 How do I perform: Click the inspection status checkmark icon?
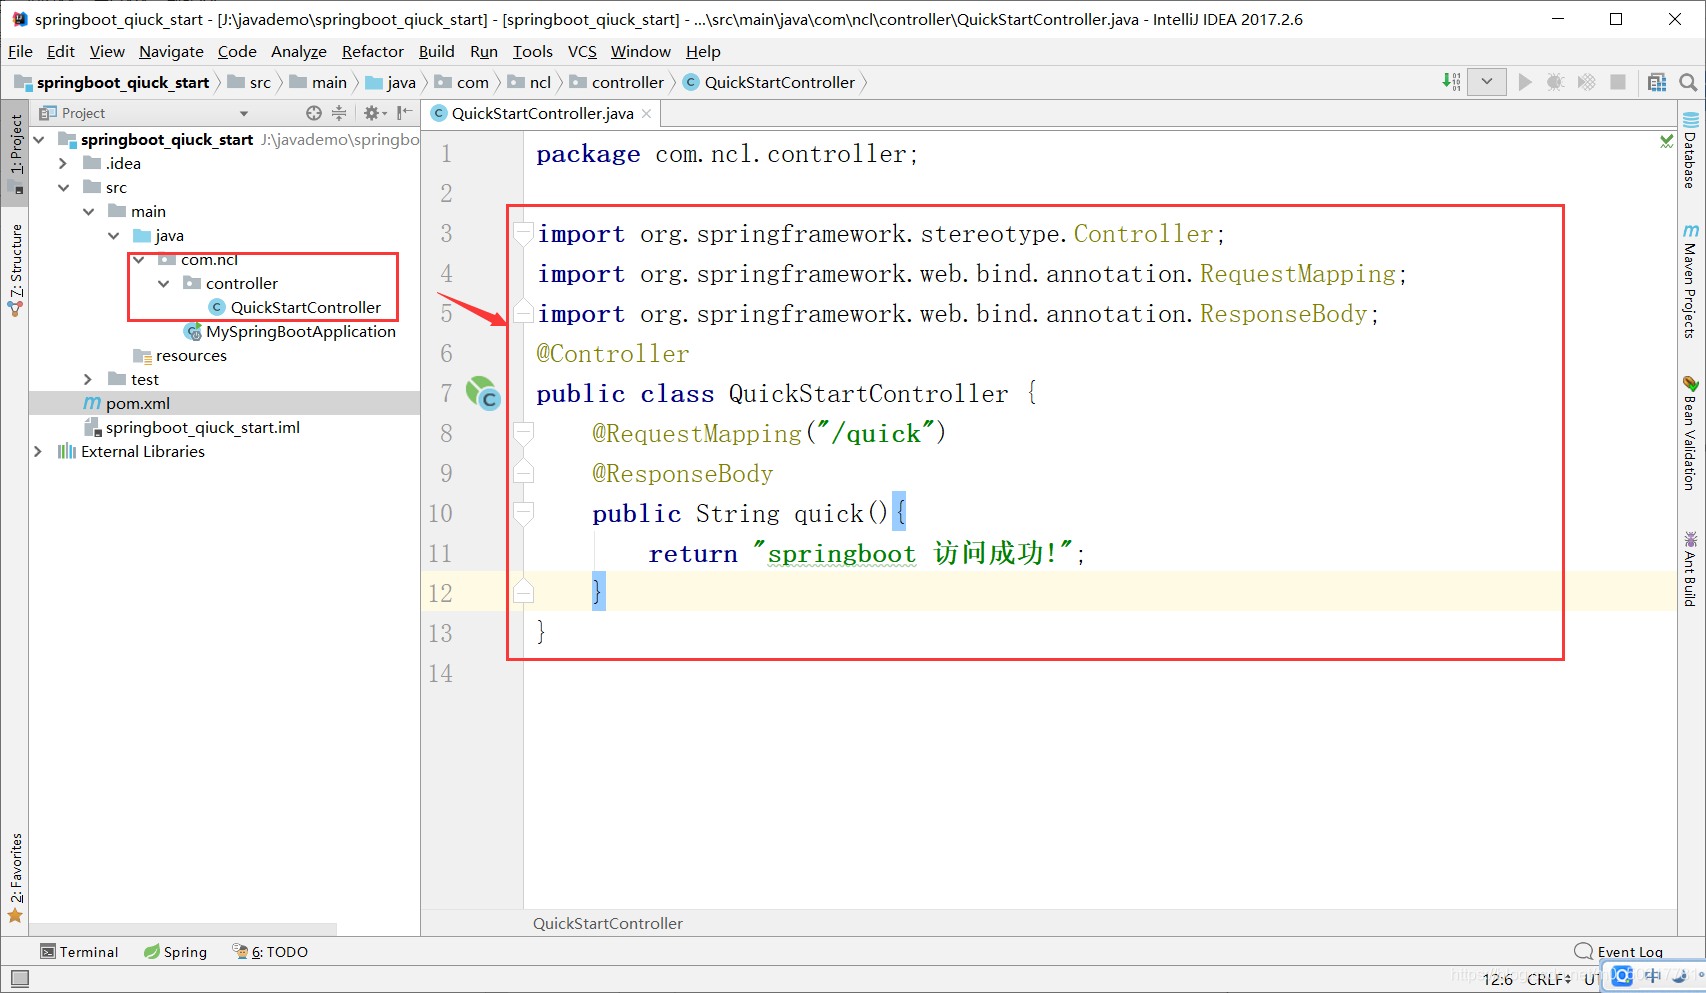(1666, 141)
